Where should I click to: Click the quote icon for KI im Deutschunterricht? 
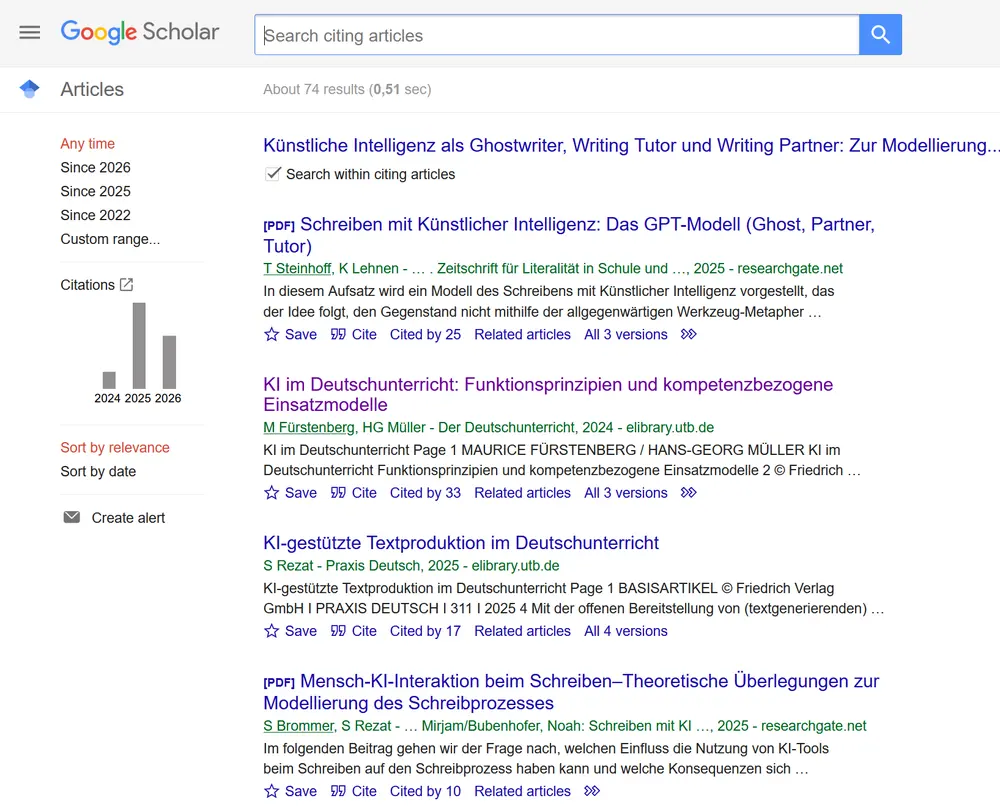coord(338,493)
